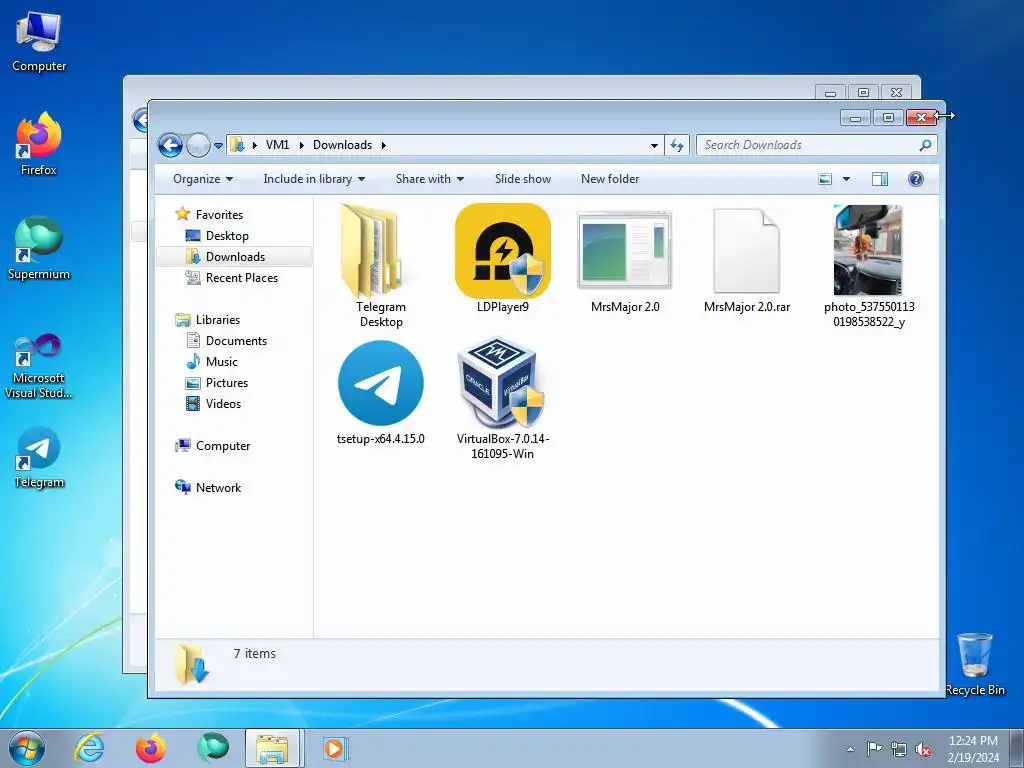Expand the root arrow before VM1 breadcrumb
This screenshot has width=1024, height=768.
(x=254, y=145)
